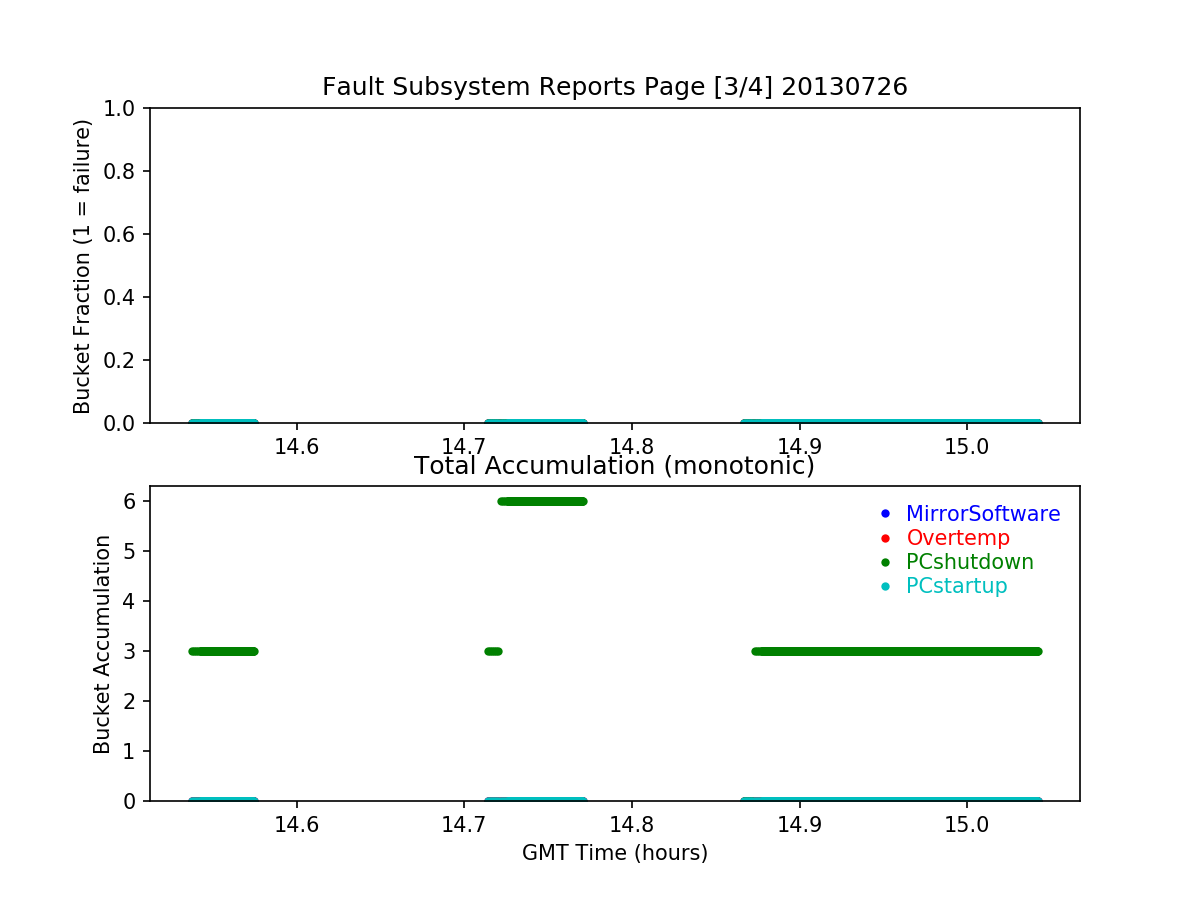Click the GMT Time (hours) axis label

pyautogui.click(x=614, y=853)
